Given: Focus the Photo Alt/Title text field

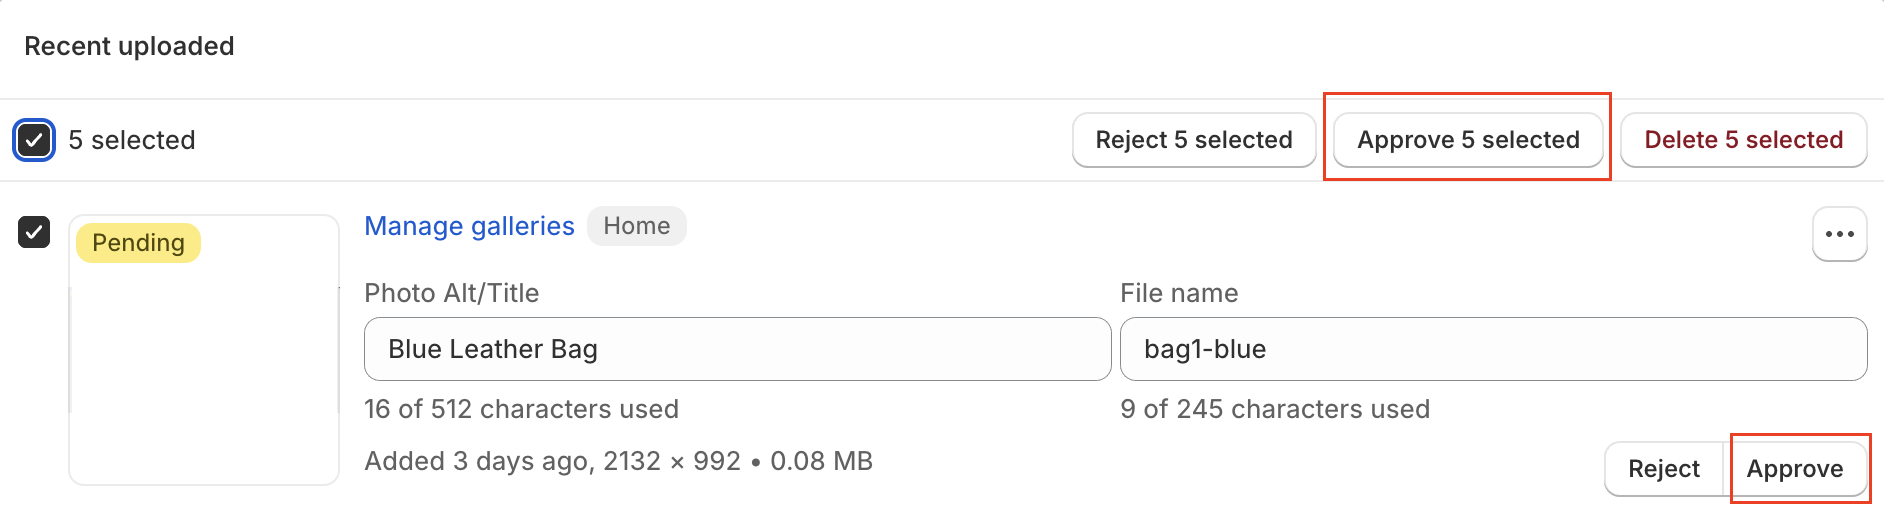Looking at the screenshot, I should (737, 349).
